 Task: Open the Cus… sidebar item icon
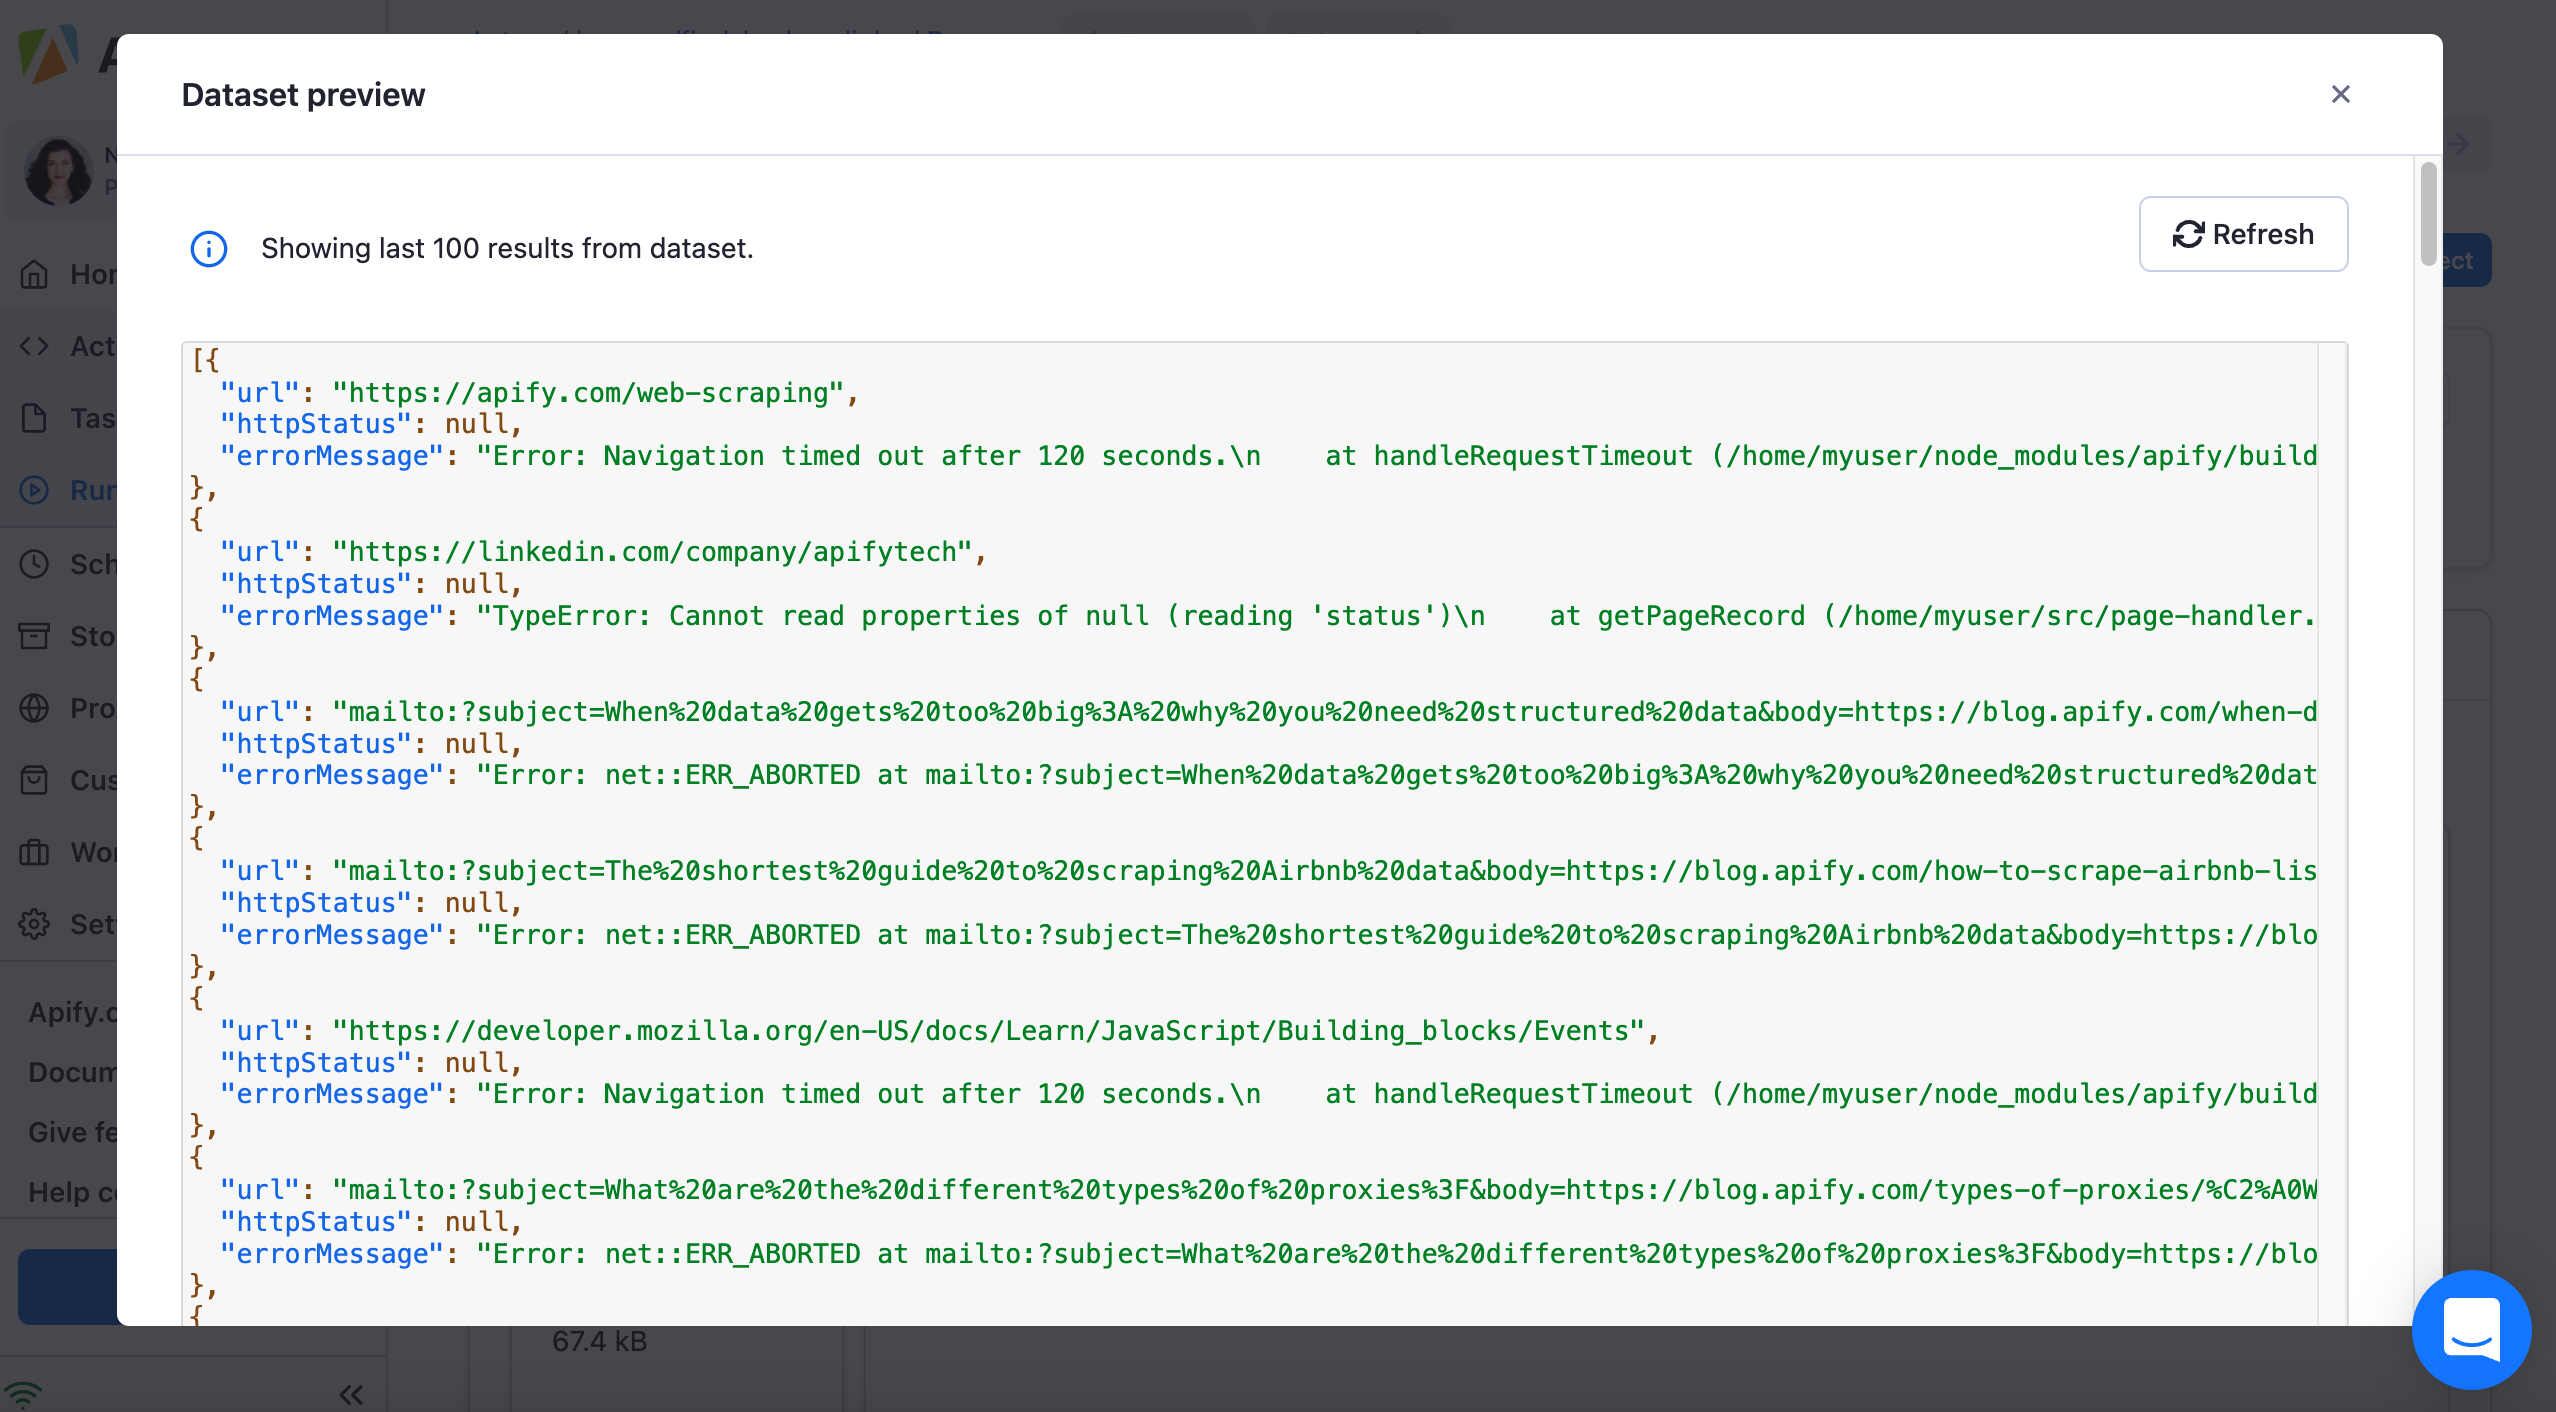coord(34,780)
